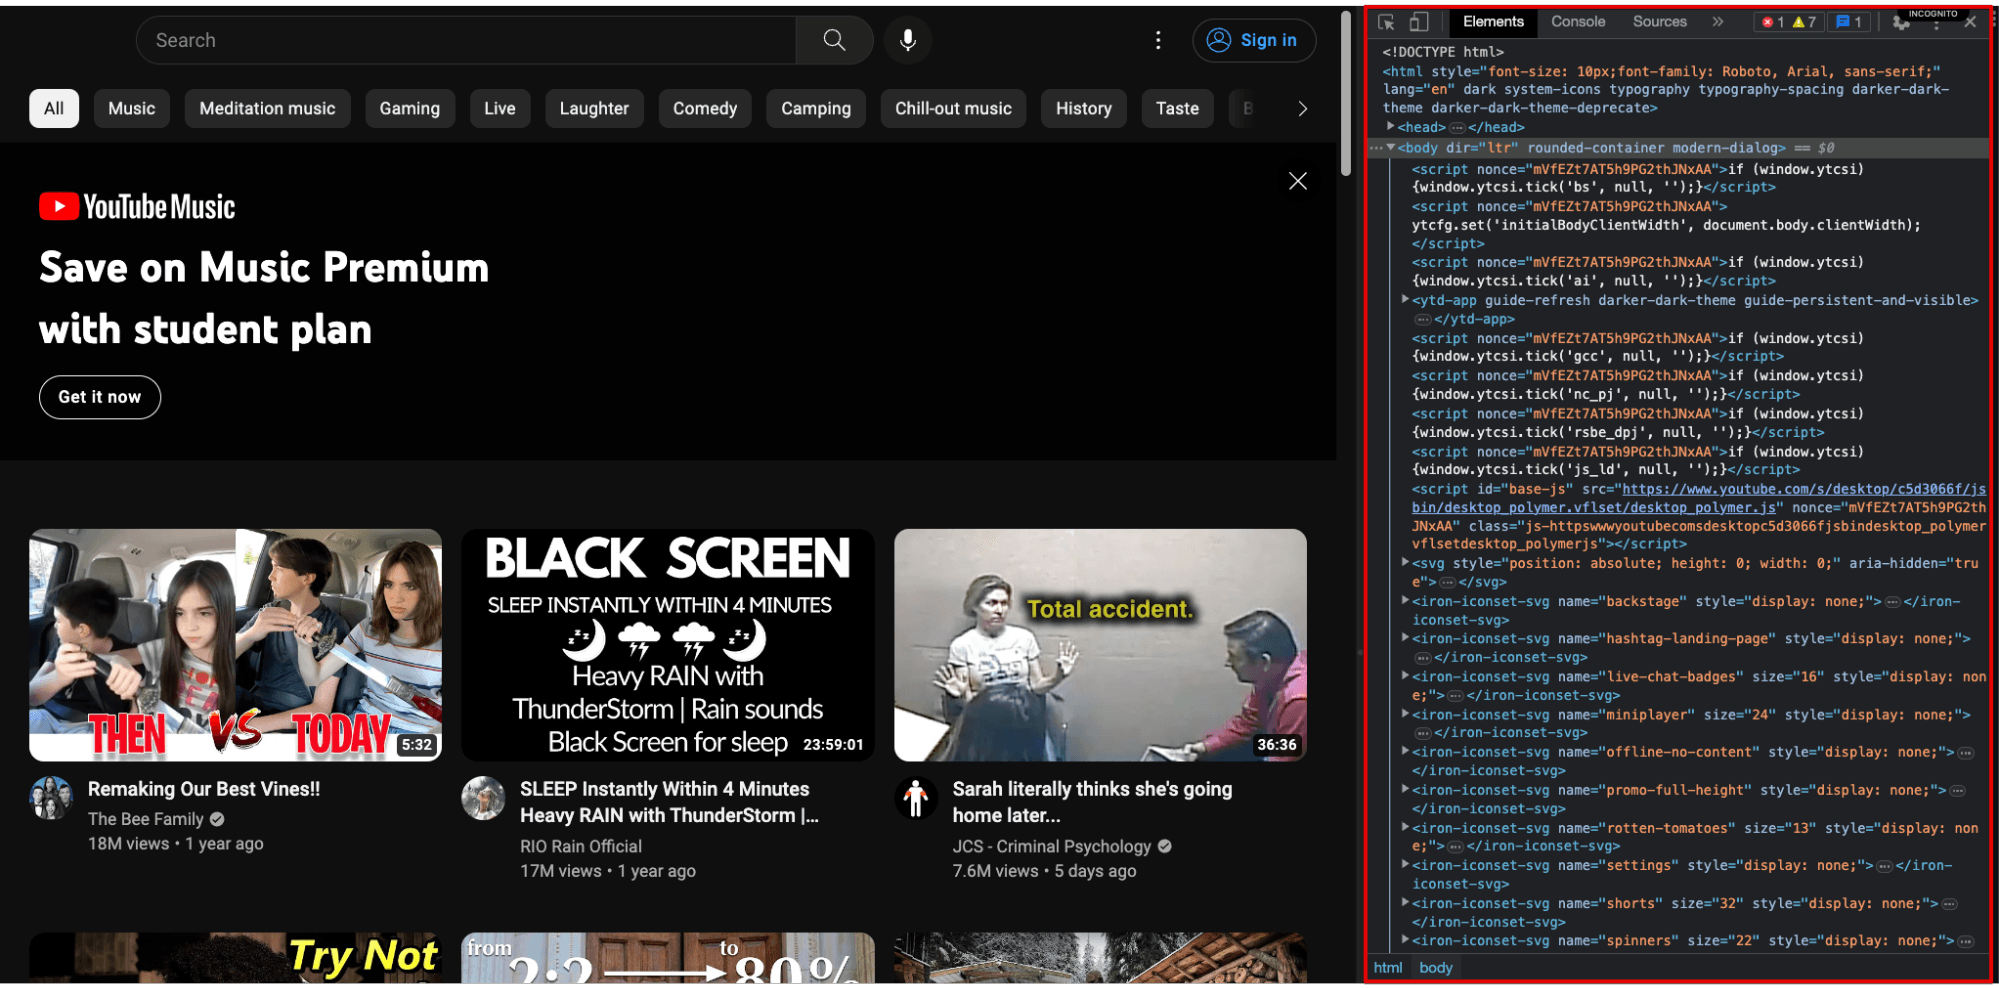Viewport: 1999px width, 988px height.
Task: Expand the iron-iconset-svg shorts node
Action: point(1405,902)
